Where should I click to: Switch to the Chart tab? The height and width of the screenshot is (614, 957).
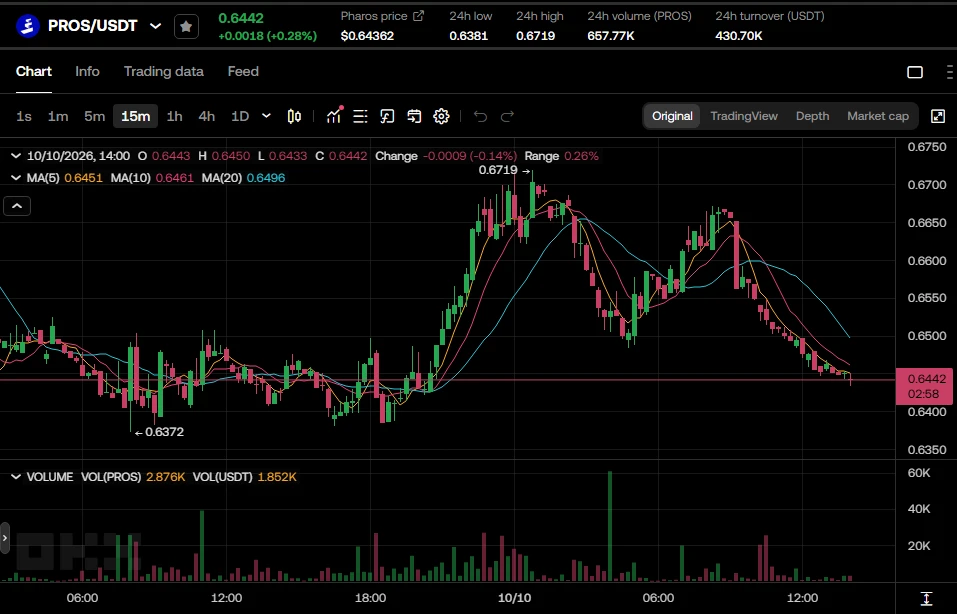[34, 71]
